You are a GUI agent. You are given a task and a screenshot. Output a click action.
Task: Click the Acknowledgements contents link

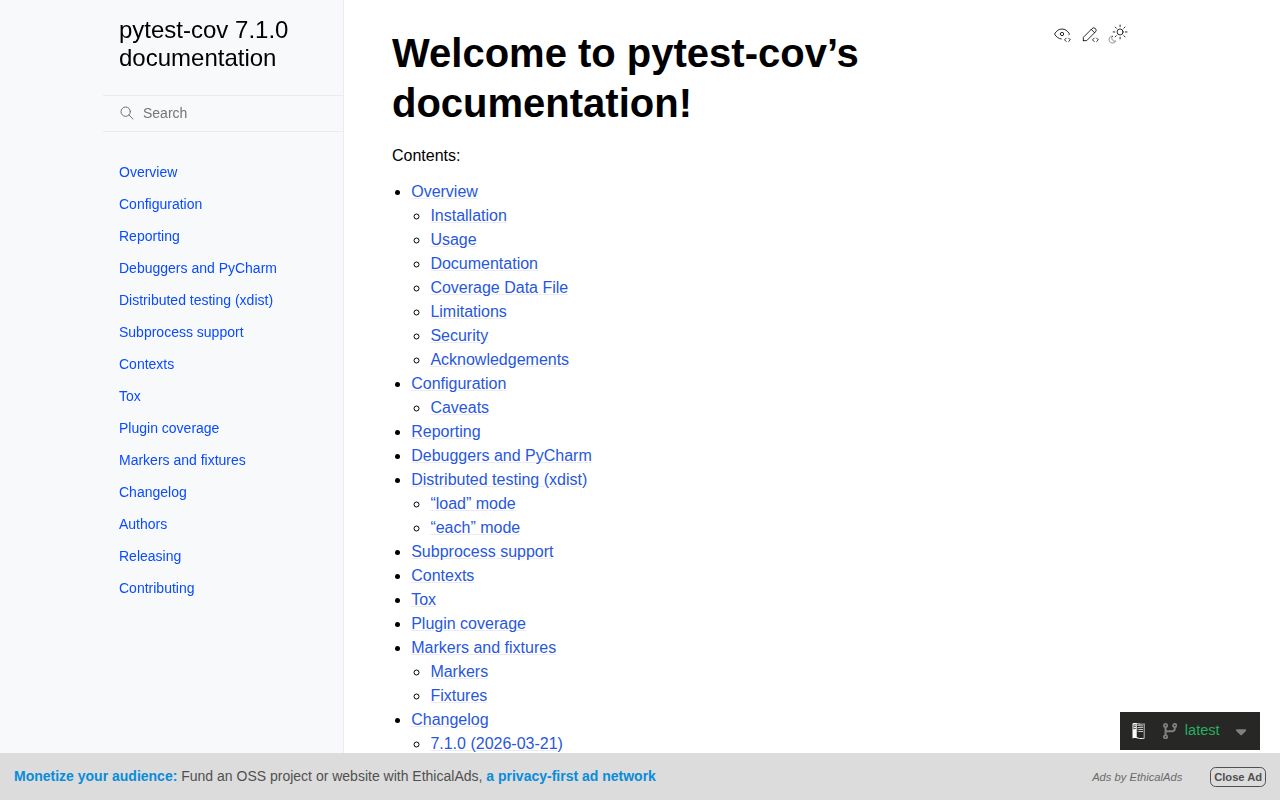[499, 359]
